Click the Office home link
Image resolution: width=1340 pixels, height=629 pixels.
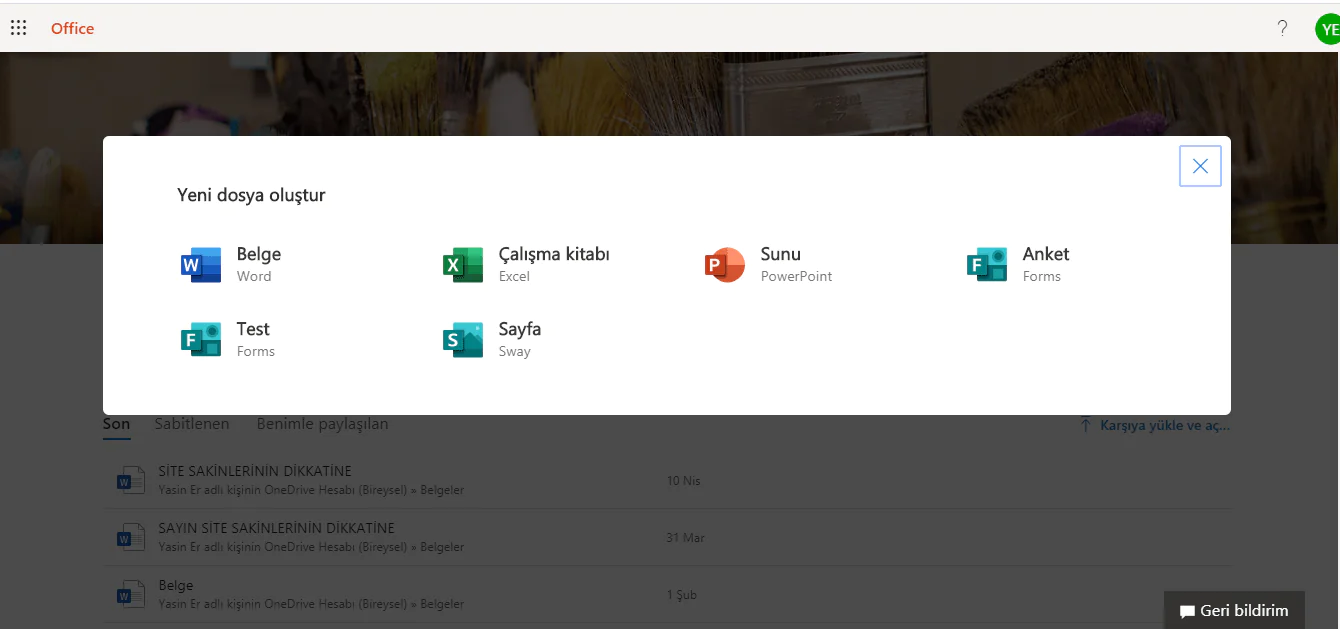72,28
